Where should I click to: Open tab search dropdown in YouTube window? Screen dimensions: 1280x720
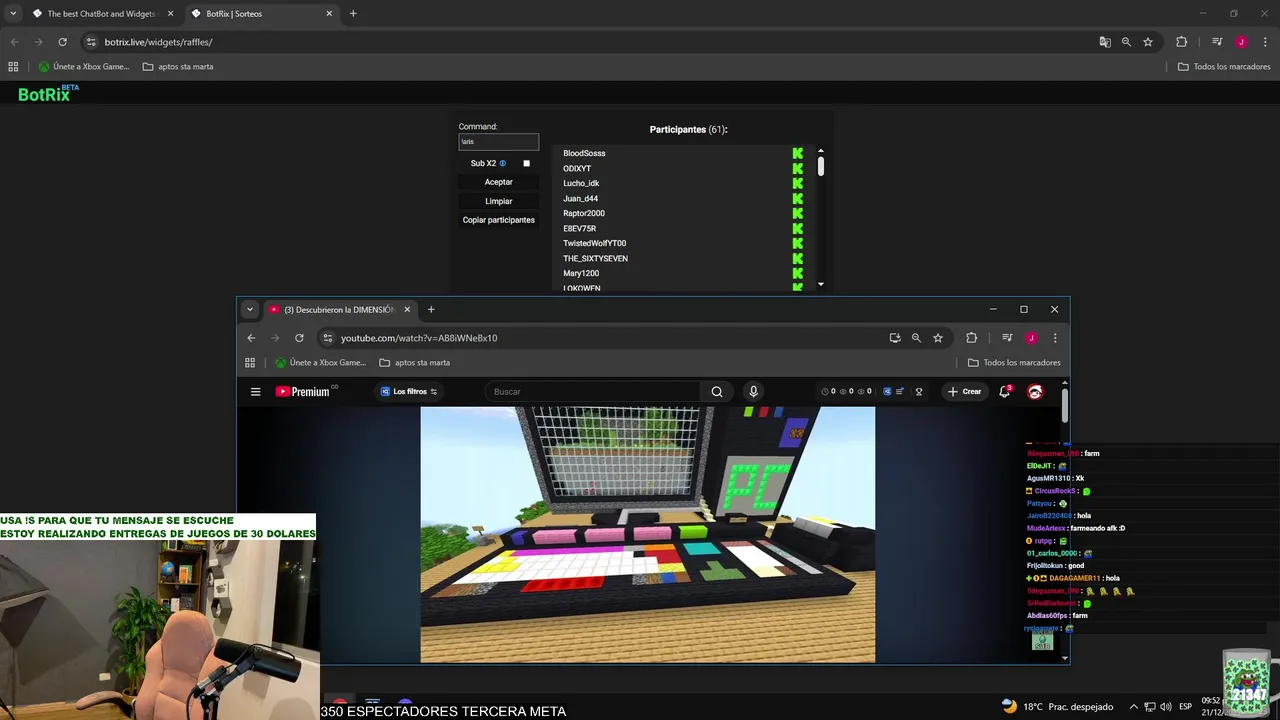coord(250,310)
